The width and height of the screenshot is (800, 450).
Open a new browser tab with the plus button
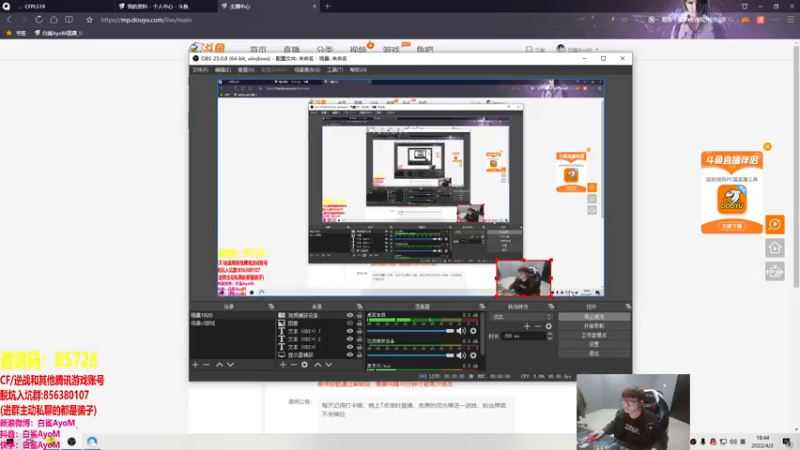point(328,6)
